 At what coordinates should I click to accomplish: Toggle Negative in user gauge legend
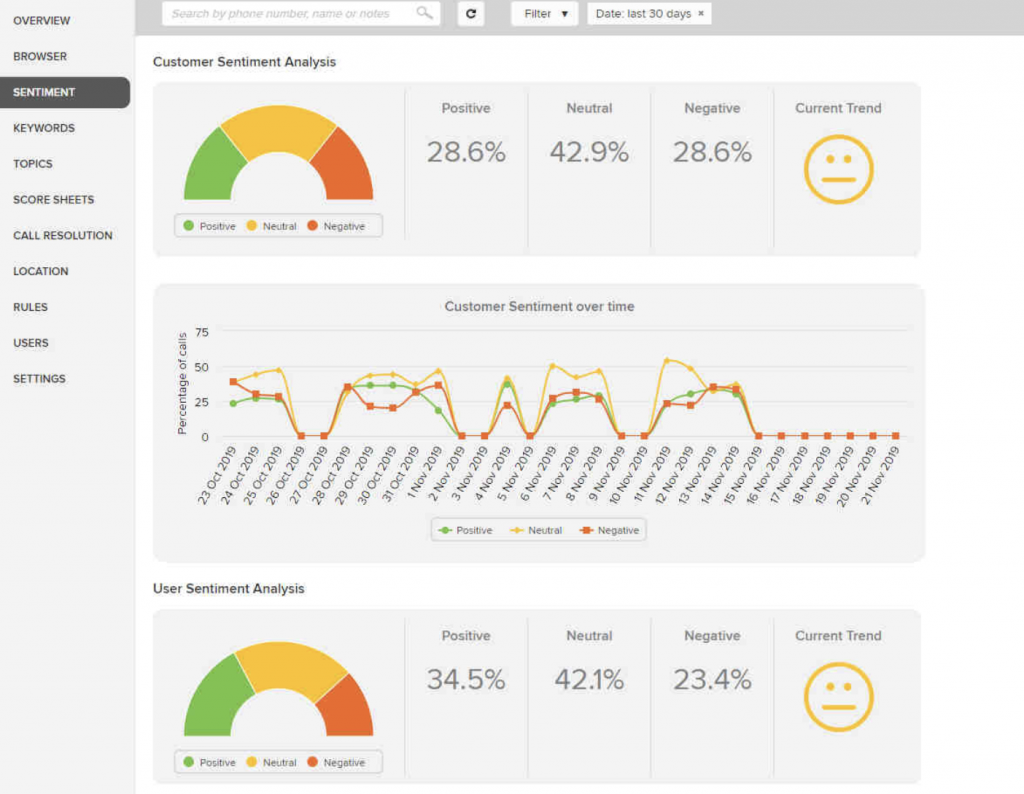[x=336, y=762]
